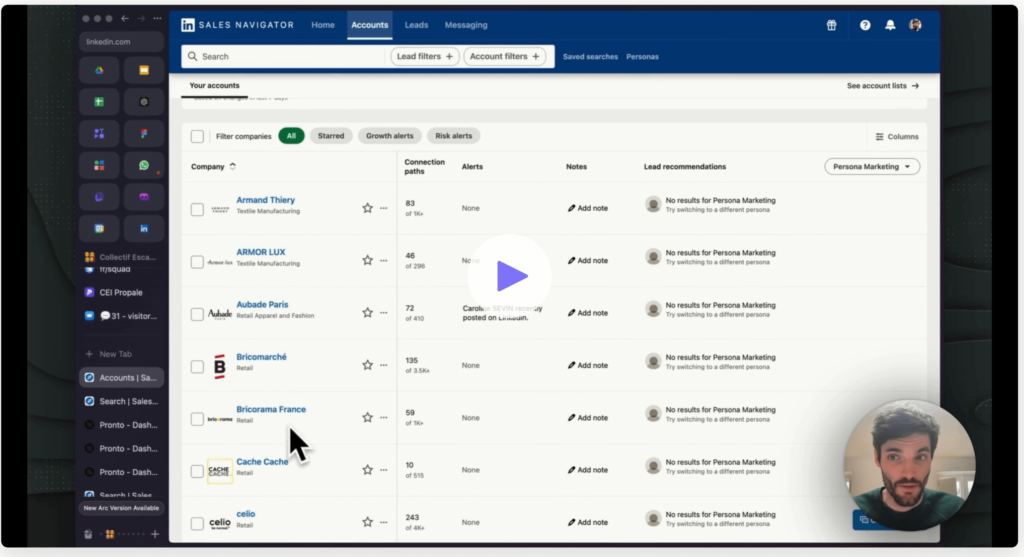Toggle select-all companies checkbox

(x=197, y=136)
